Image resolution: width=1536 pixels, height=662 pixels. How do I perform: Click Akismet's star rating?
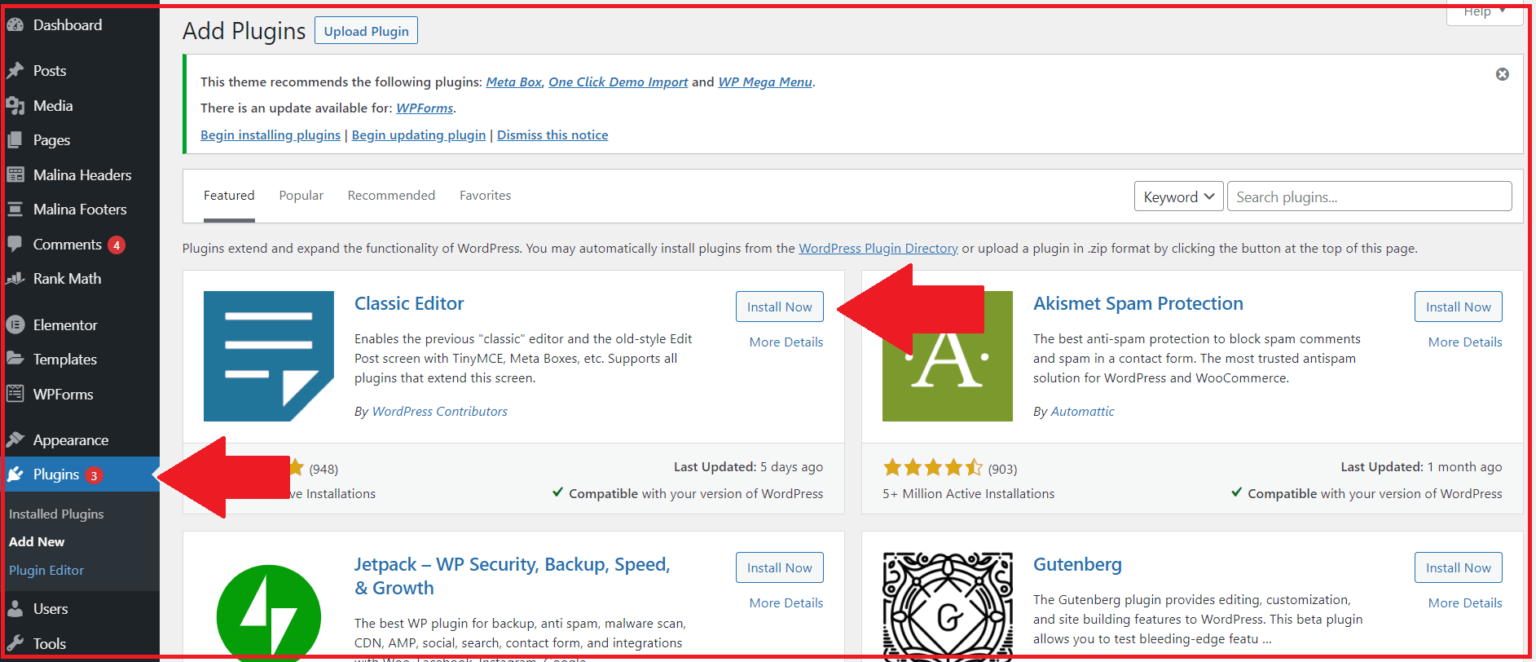point(932,468)
